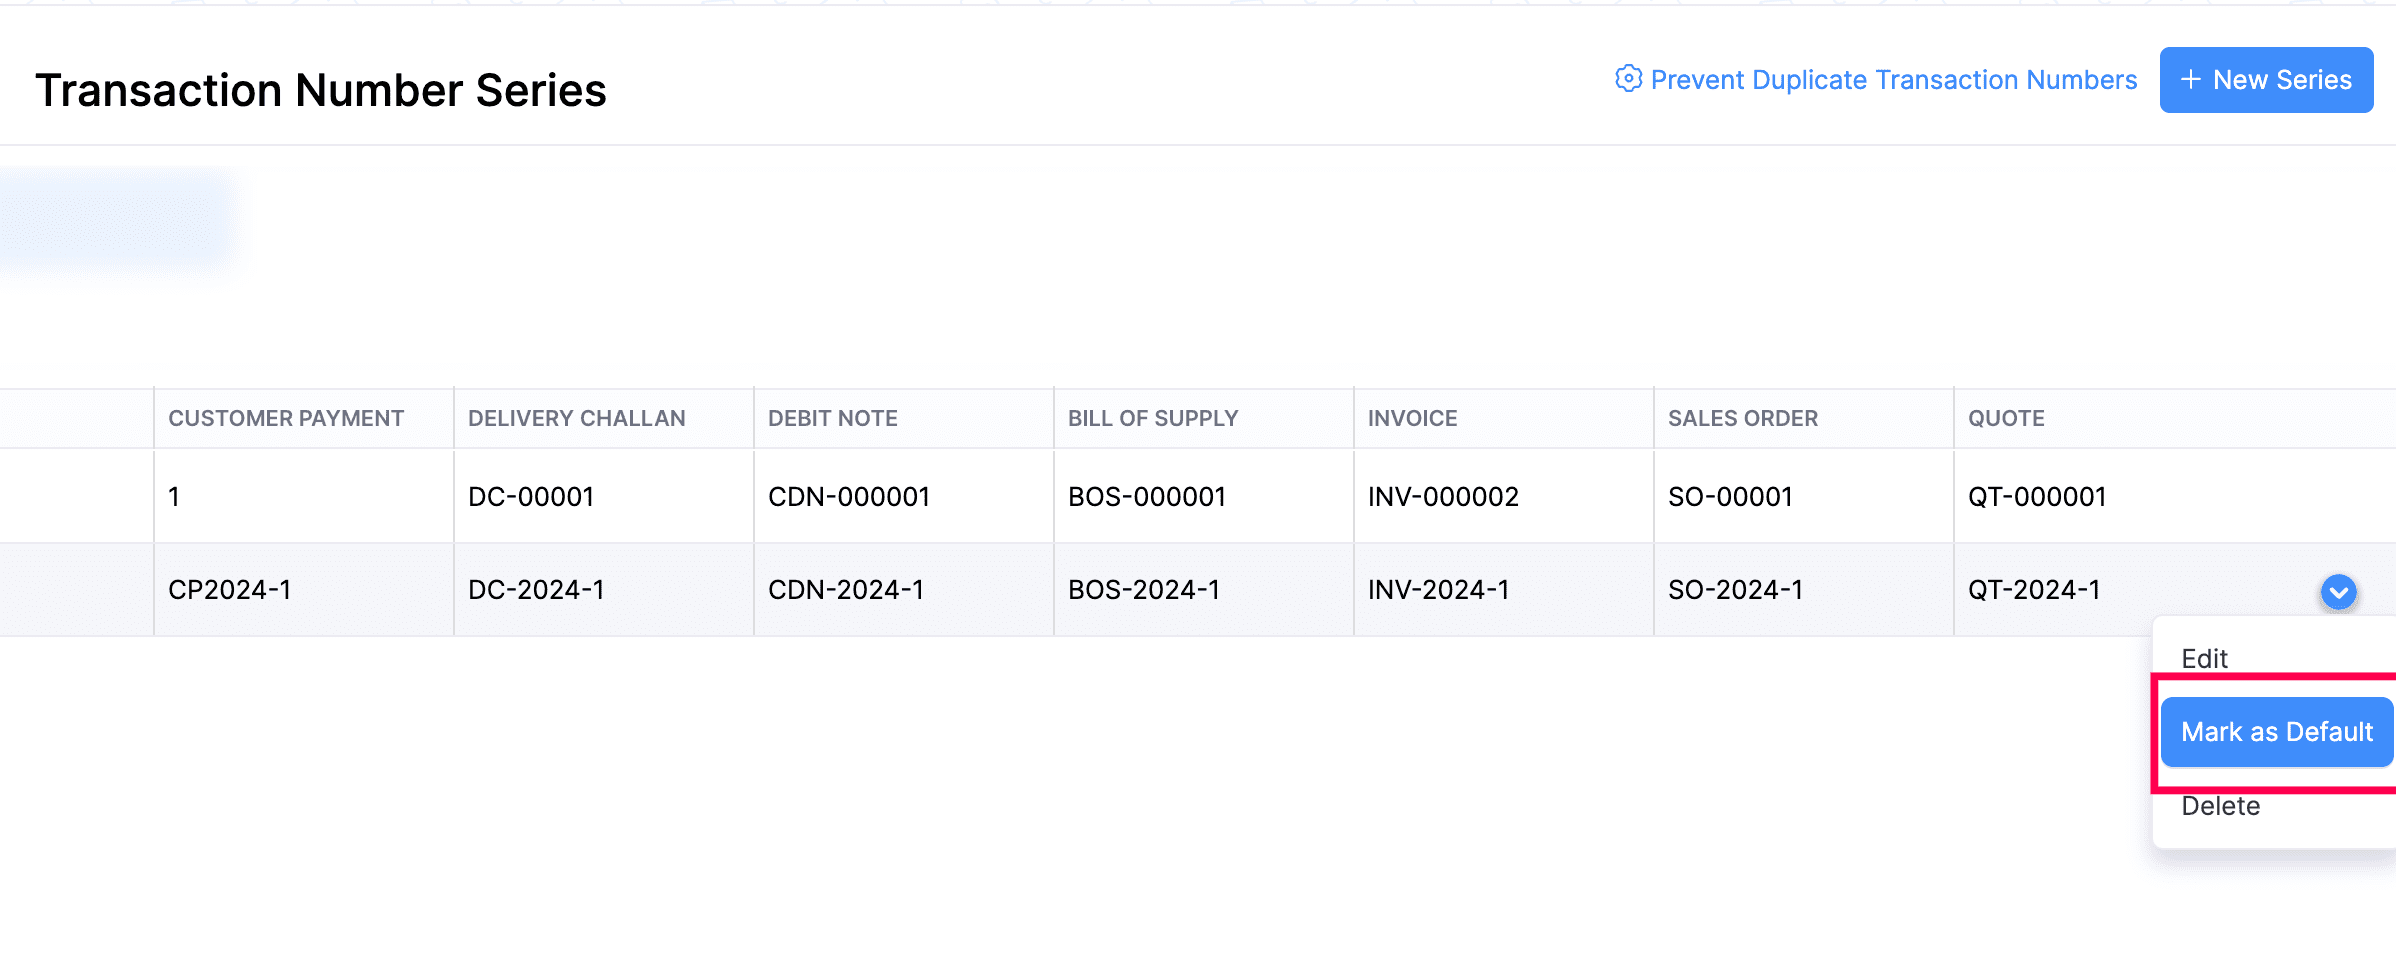Open Prevent Duplicate Transaction Numbers link
Image resolution: width=2396 pixels, height=960 pixels.
coord(1893,80)
